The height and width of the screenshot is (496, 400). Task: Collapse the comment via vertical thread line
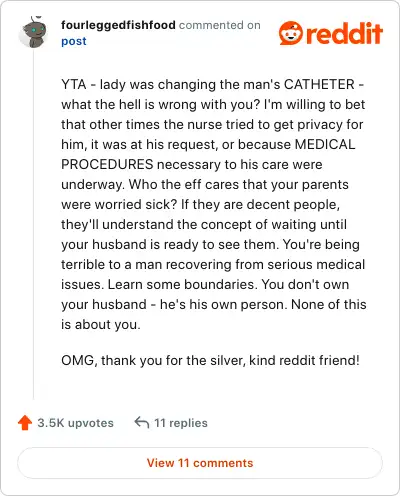(33, 223)
